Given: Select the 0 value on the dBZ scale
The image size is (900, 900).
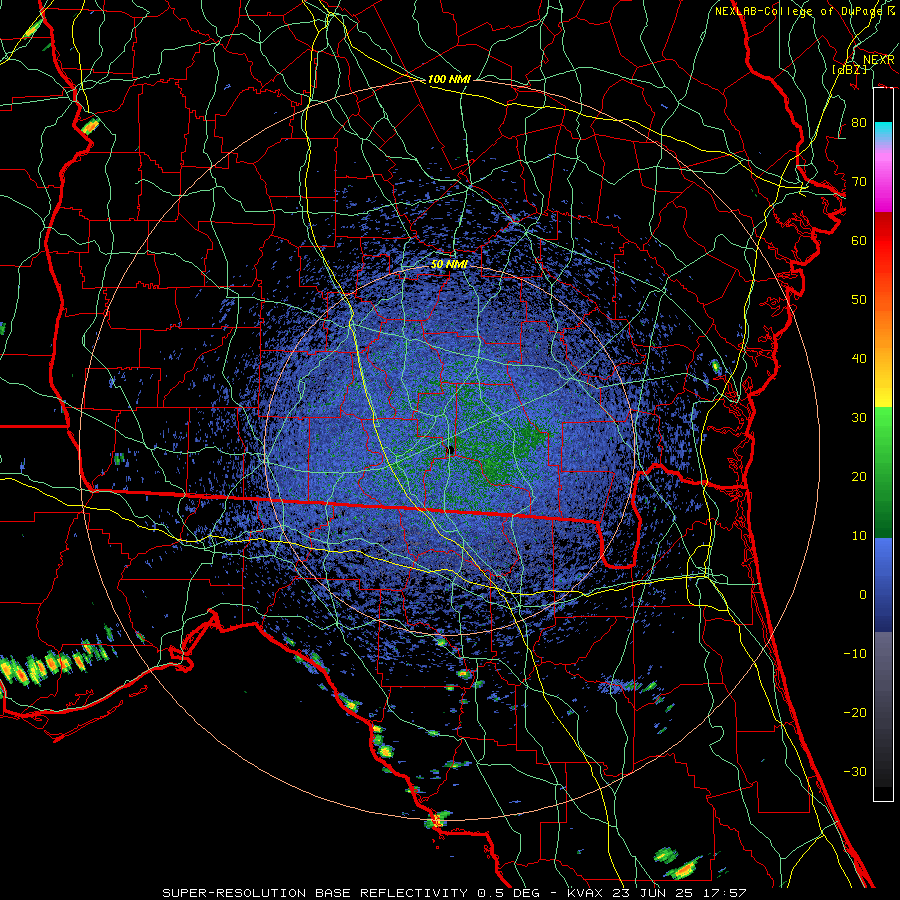Looking at the screenshot, I should point(863,595).
